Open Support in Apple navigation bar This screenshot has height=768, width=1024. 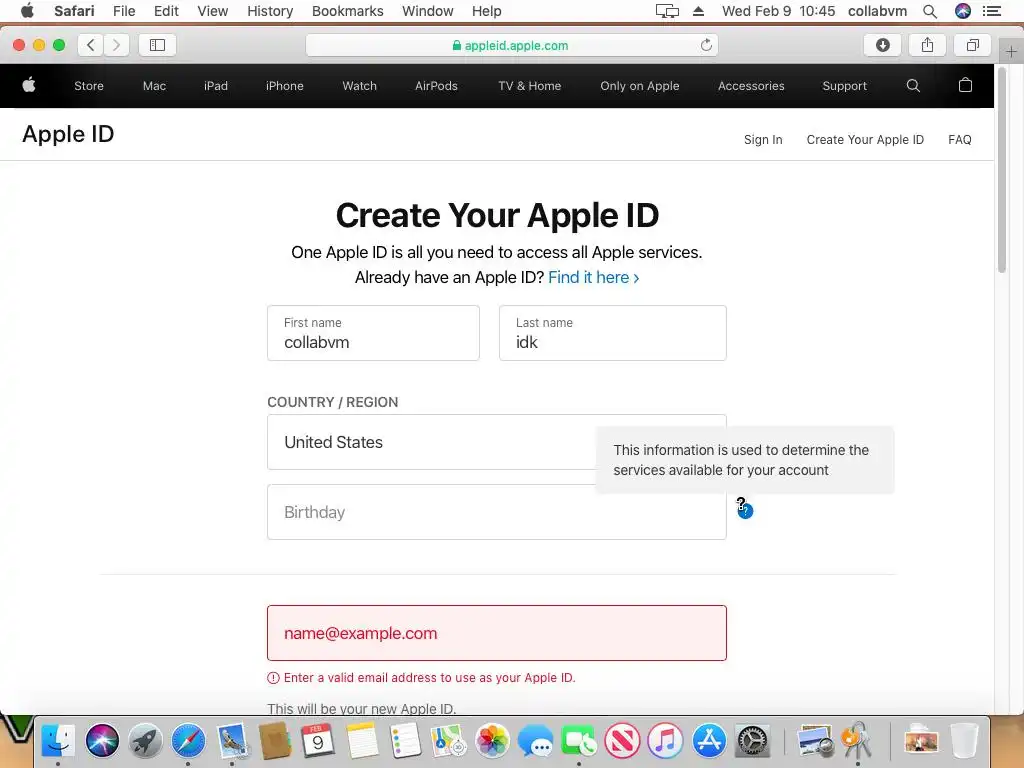tap(844, 86)
